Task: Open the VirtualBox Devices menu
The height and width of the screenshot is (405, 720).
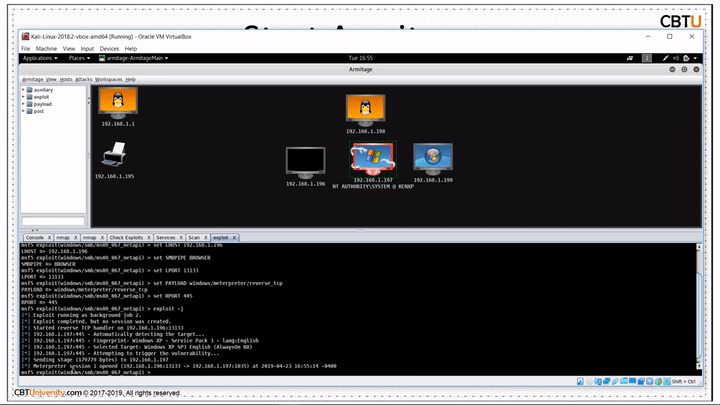Action: [x=109, y=49]
